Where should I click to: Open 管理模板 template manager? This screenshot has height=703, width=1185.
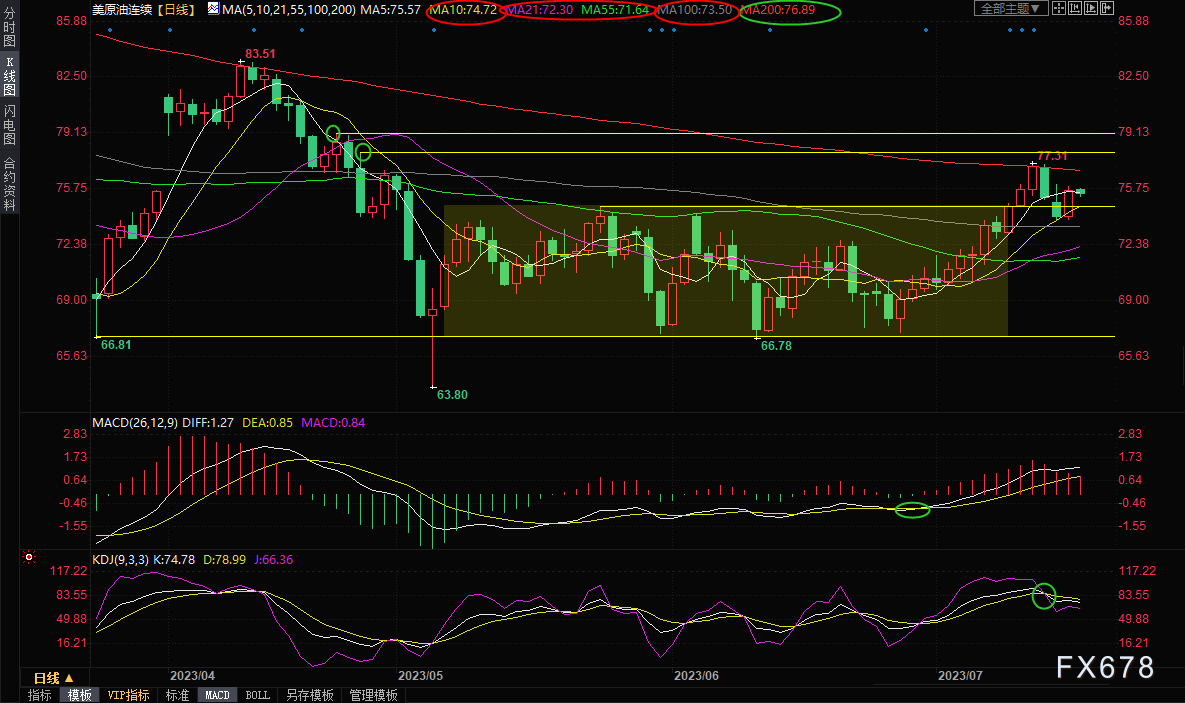pos(373,695)
